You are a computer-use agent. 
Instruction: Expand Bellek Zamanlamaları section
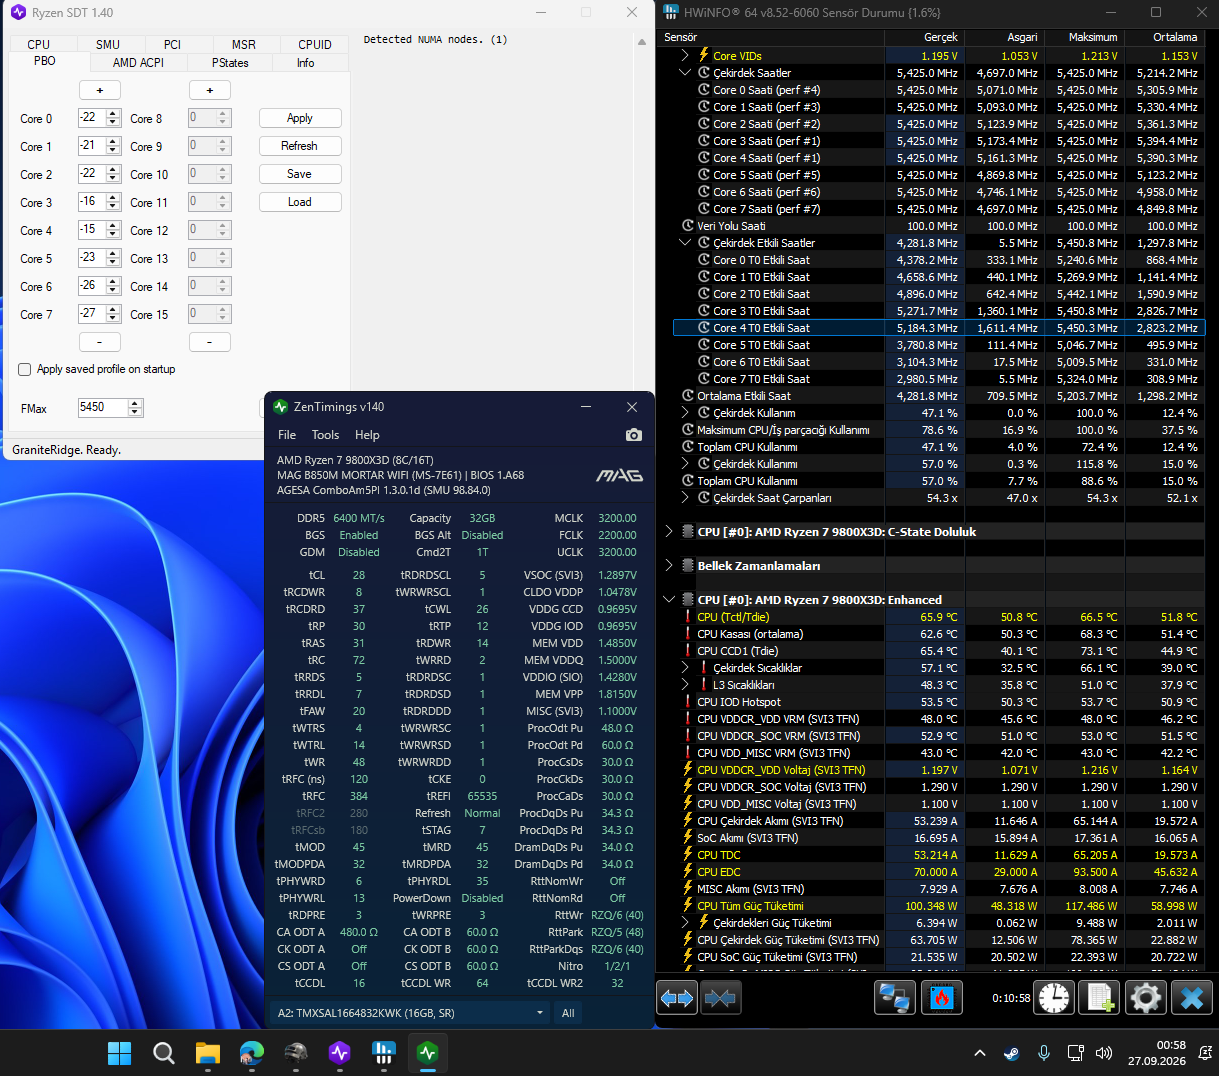669,566
